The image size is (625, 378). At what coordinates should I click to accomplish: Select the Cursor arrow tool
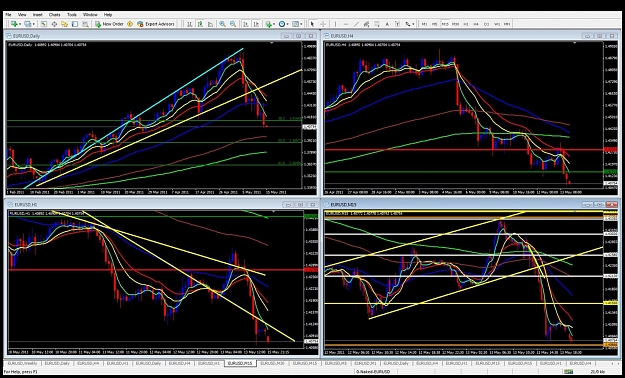(x=312, y=24)
